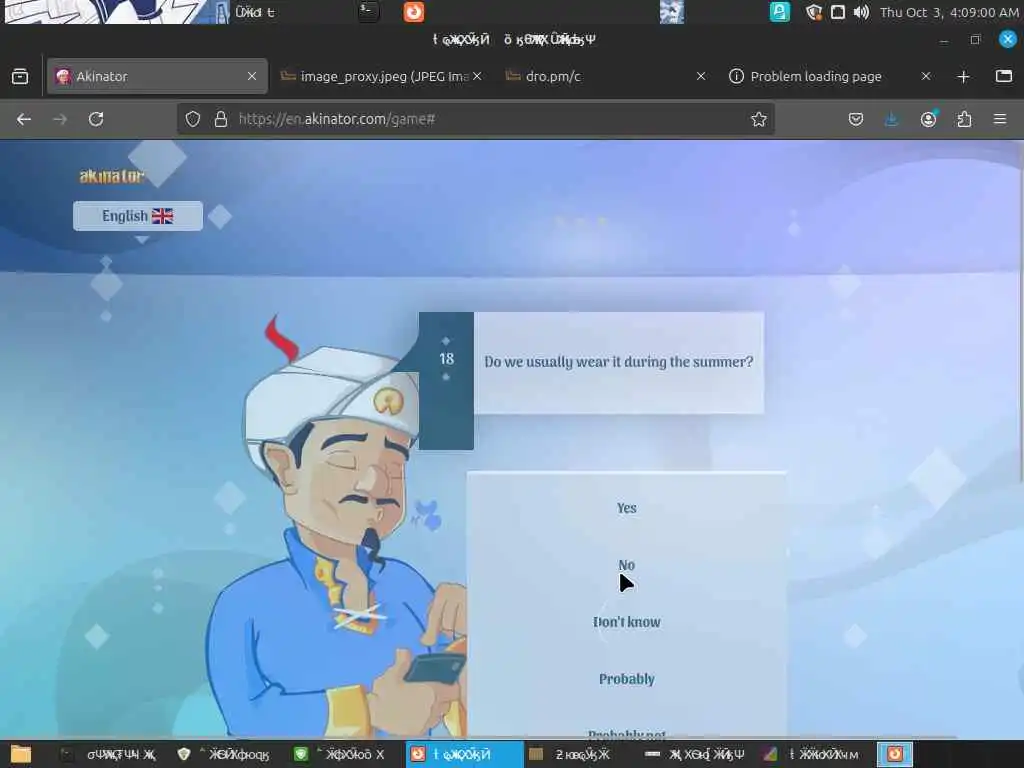Click the question number 18

tap(447, 359)
